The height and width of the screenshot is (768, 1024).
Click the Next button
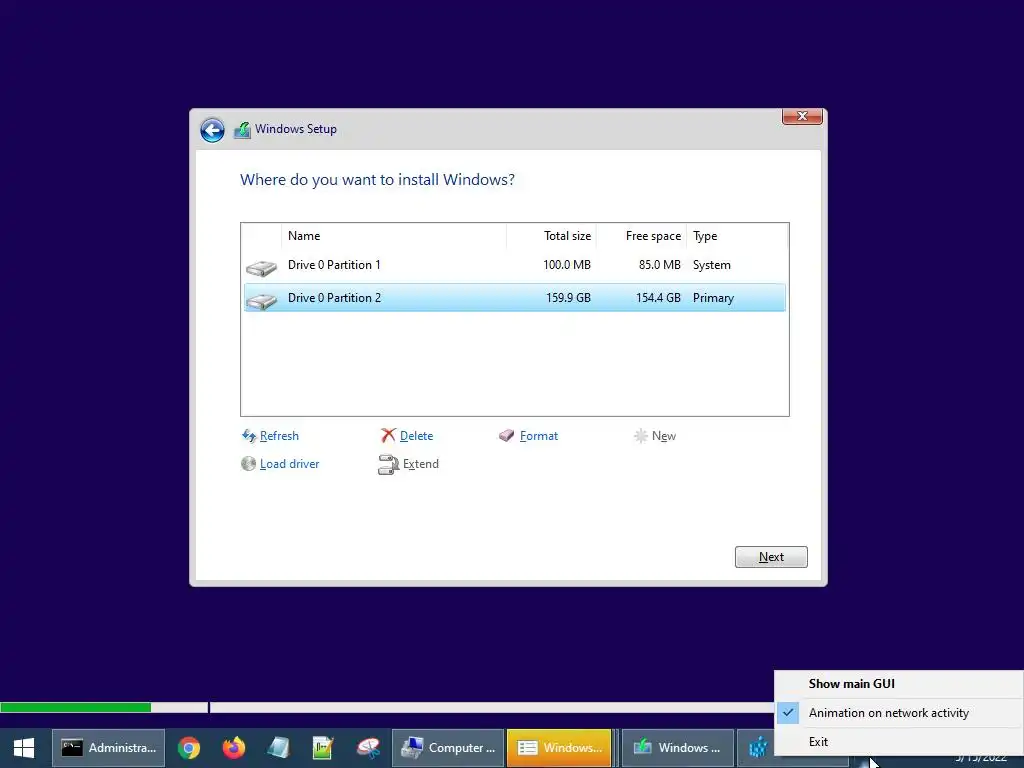pos(771,557)
